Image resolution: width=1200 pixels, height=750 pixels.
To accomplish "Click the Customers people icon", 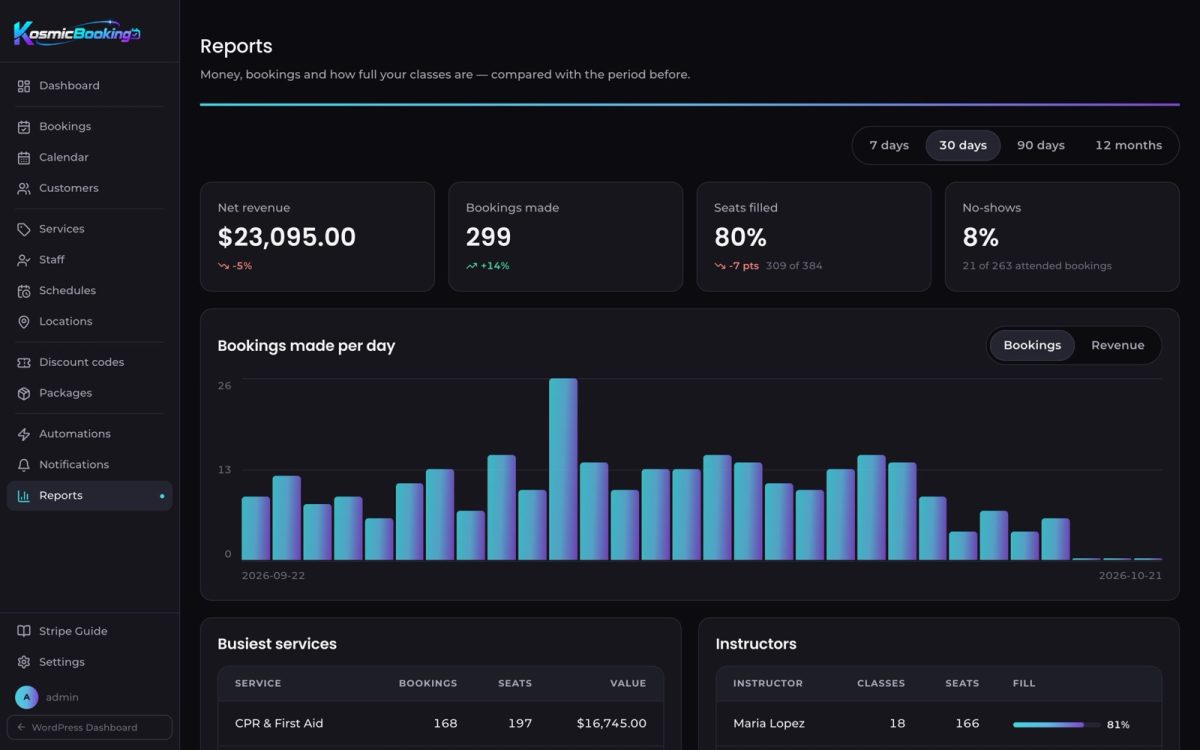I will click(24, 188).
